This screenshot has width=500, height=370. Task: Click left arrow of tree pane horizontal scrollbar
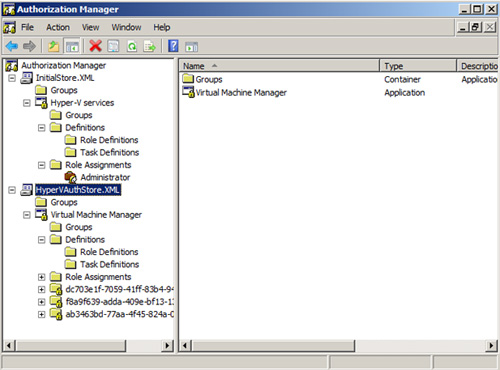click(x=9, y=346)
